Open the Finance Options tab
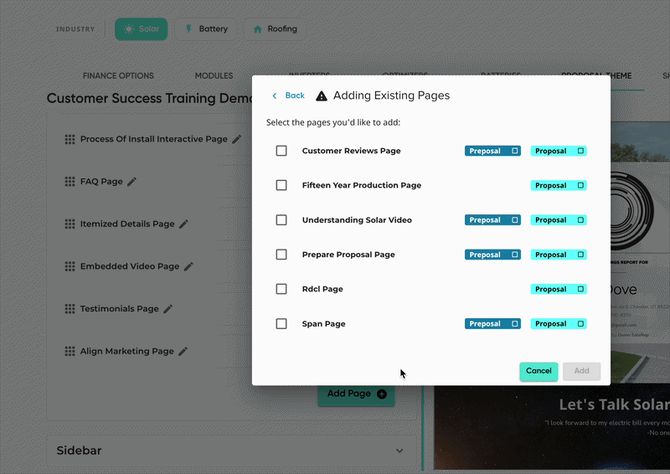670x474 pixels. [x=118, y=76]
